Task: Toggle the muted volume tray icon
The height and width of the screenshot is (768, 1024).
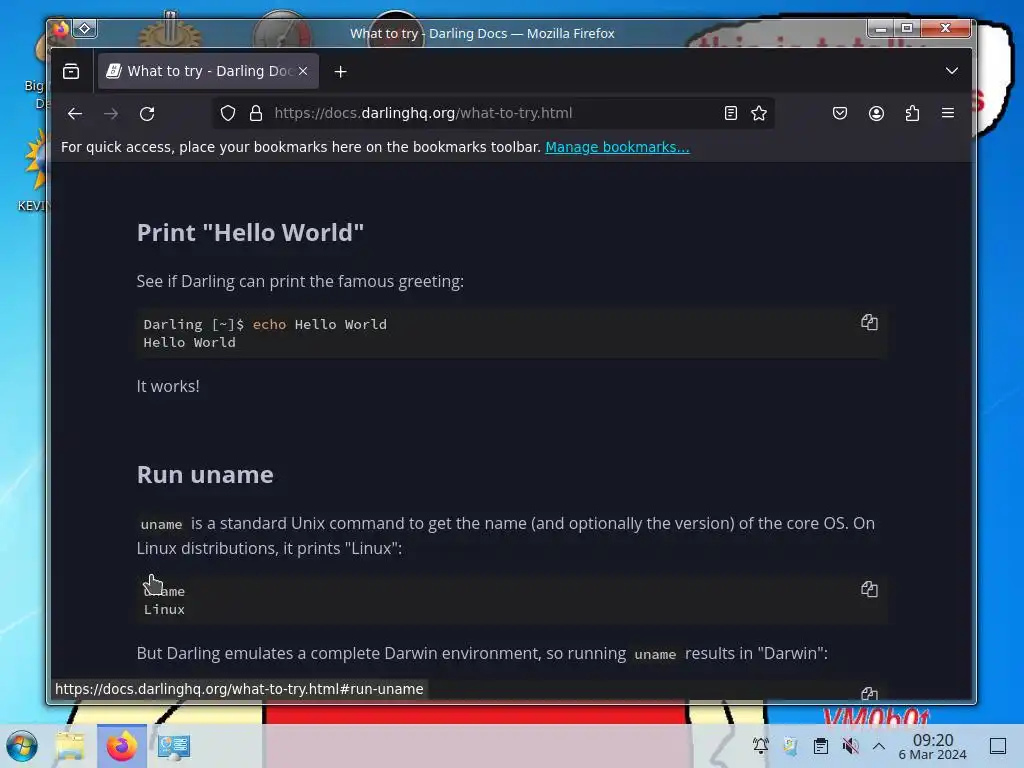Action: [x=850, y=746]
